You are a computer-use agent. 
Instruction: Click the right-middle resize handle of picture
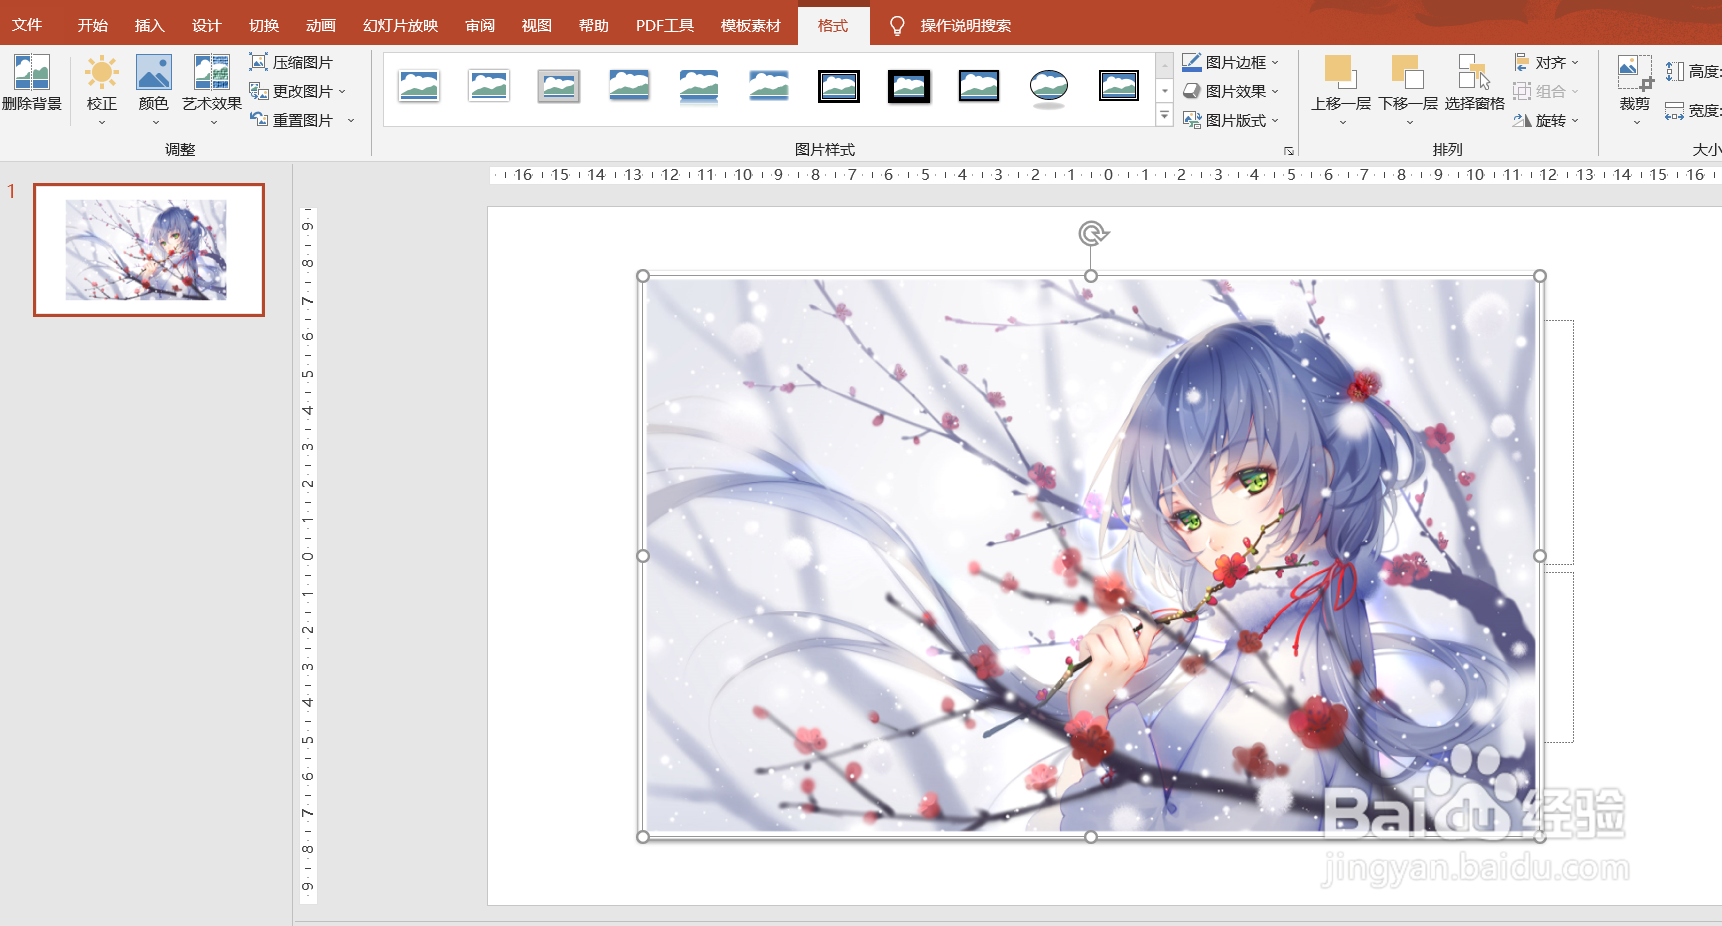tap(1540, 556)
